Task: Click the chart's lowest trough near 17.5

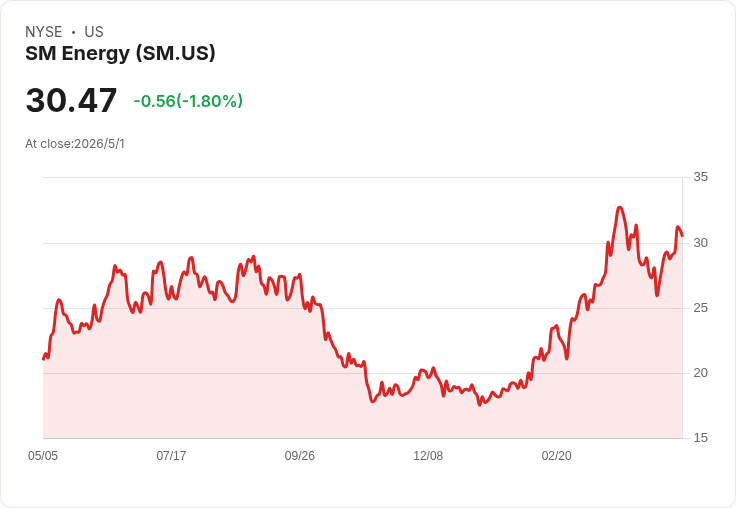Action: [x=480, y=404]
